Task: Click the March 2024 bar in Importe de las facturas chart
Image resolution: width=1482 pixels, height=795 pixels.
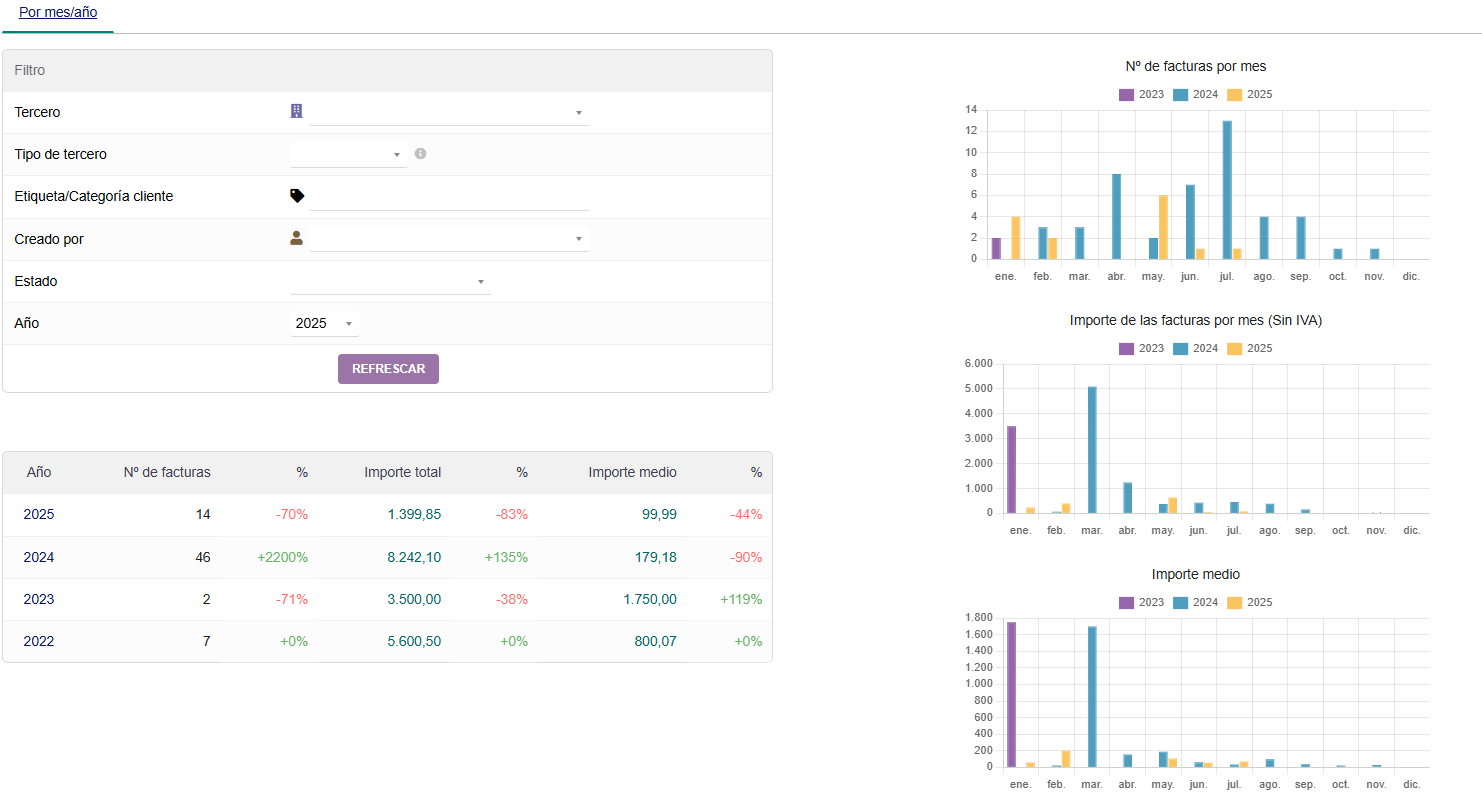Action: [1092, 450]
